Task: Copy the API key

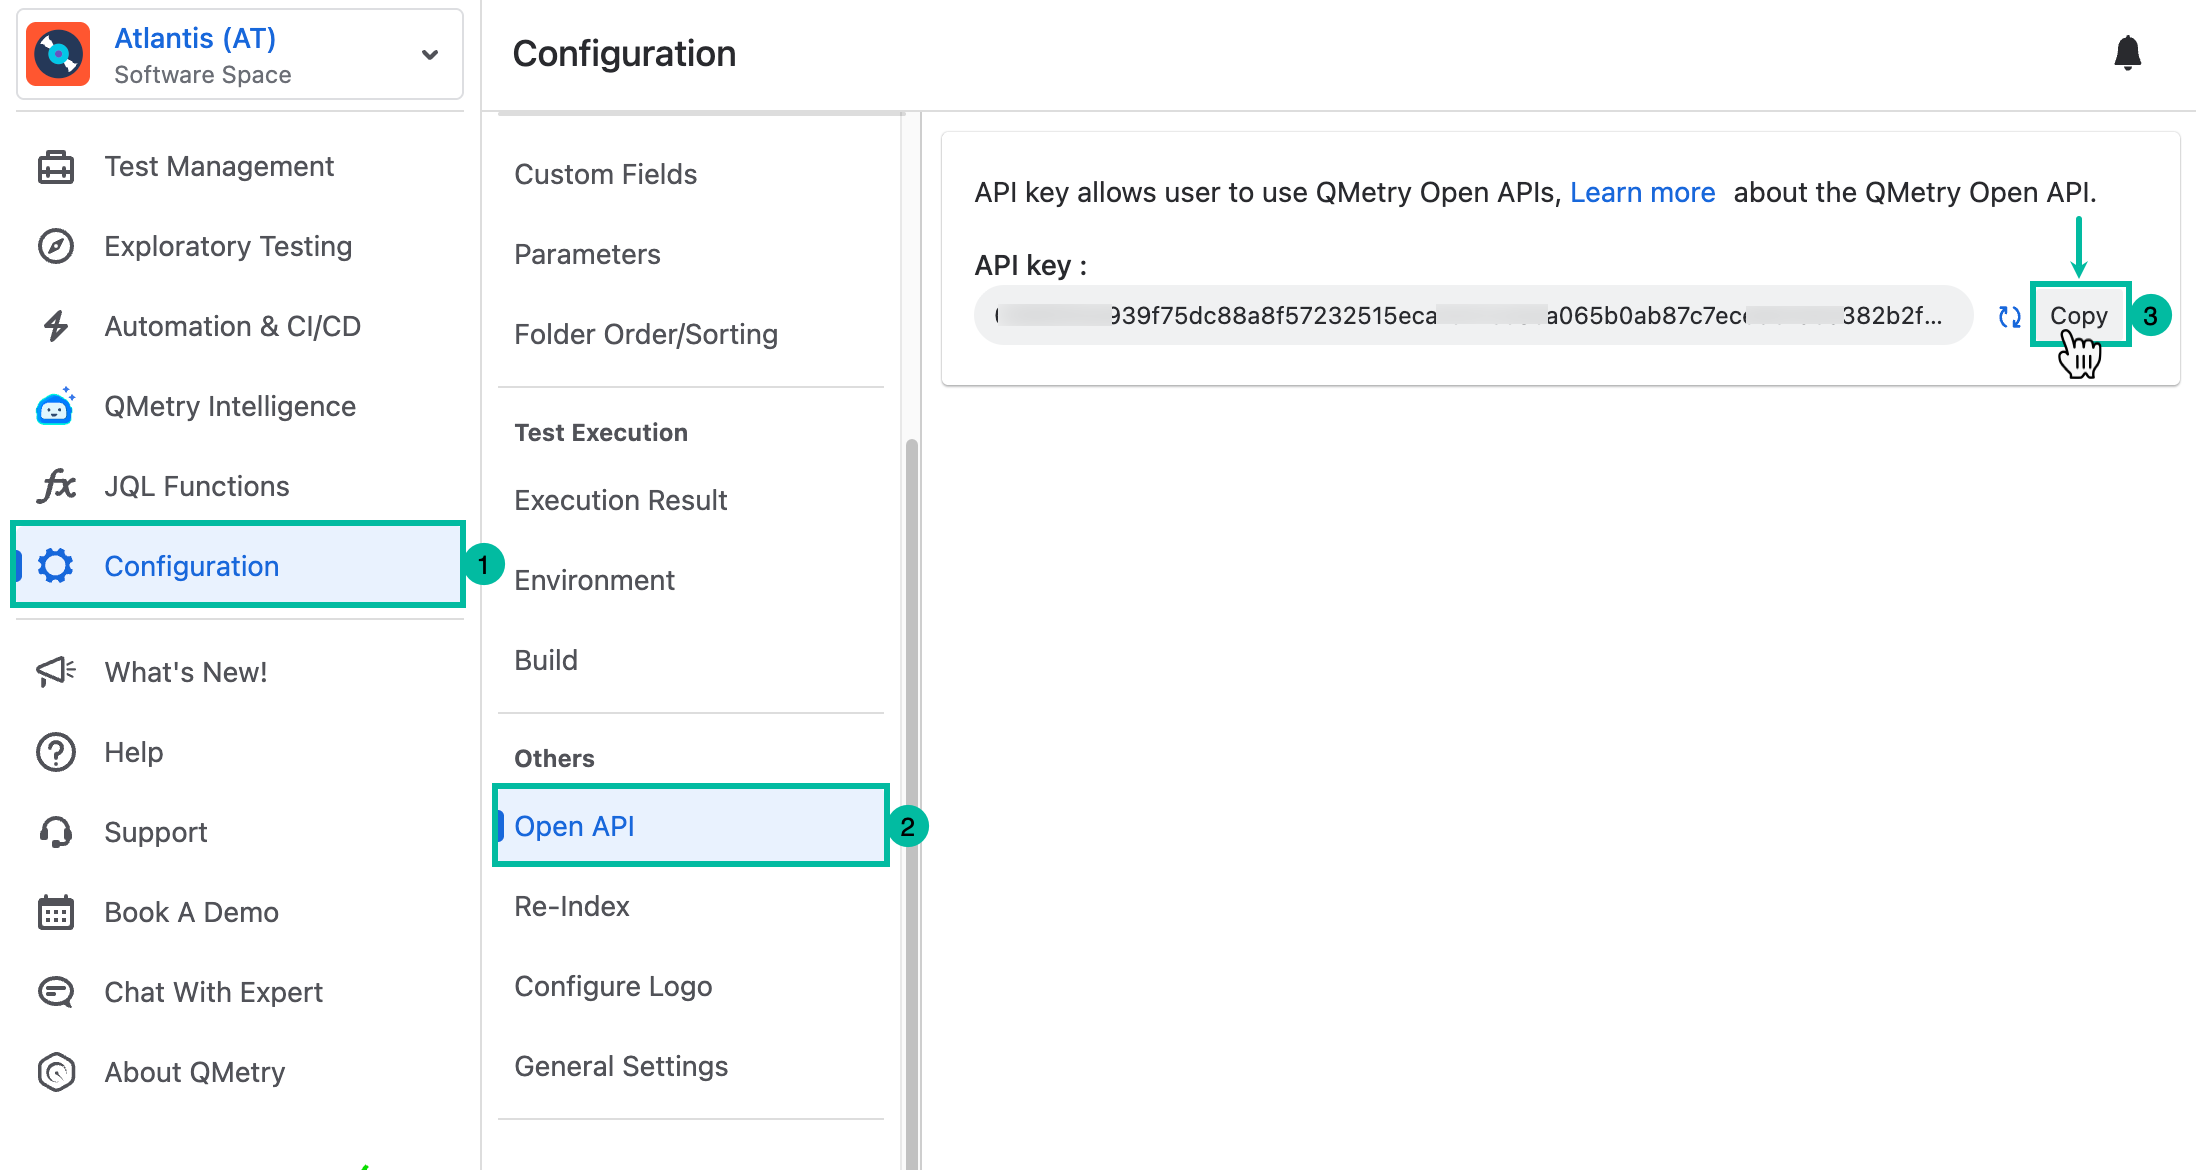Action: [x=2079, y=316]
